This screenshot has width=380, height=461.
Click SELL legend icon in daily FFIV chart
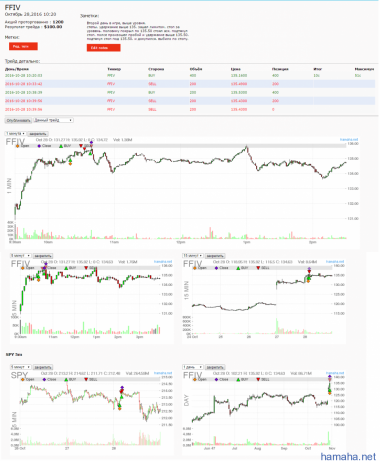258,379
